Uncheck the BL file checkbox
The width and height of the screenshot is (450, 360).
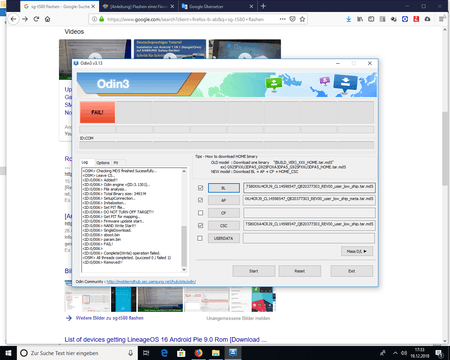tap(200, 188)
